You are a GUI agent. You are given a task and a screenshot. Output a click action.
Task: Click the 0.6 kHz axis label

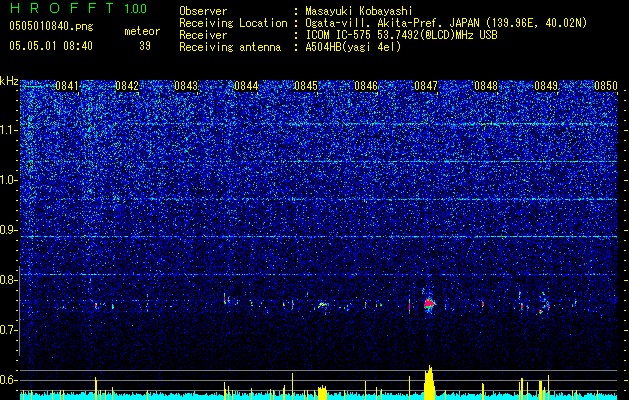pos(9,380)
